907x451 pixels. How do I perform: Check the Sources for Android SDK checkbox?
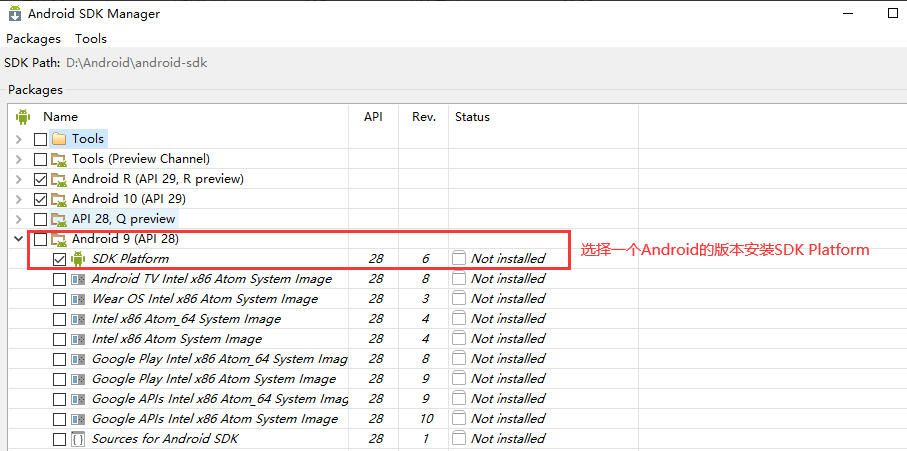(x=60, y=440)
